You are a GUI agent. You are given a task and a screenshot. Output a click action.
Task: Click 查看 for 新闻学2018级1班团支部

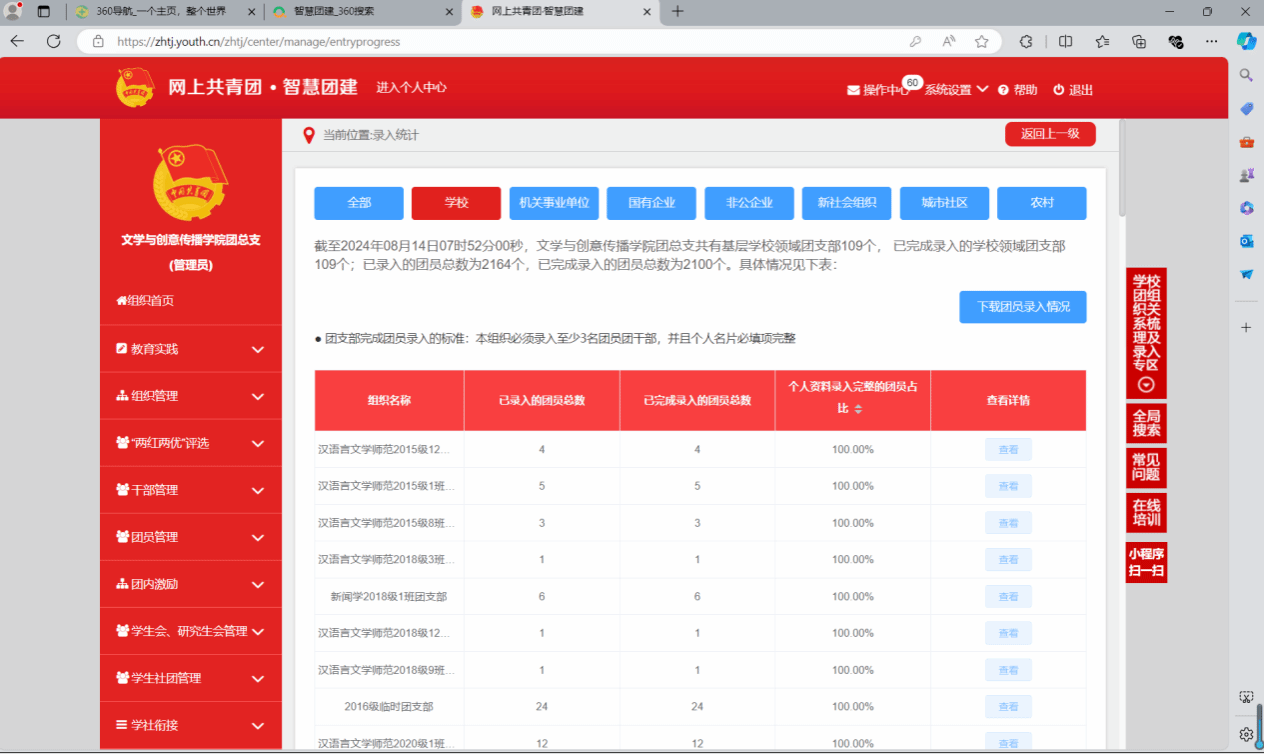tap(1008, 597)
